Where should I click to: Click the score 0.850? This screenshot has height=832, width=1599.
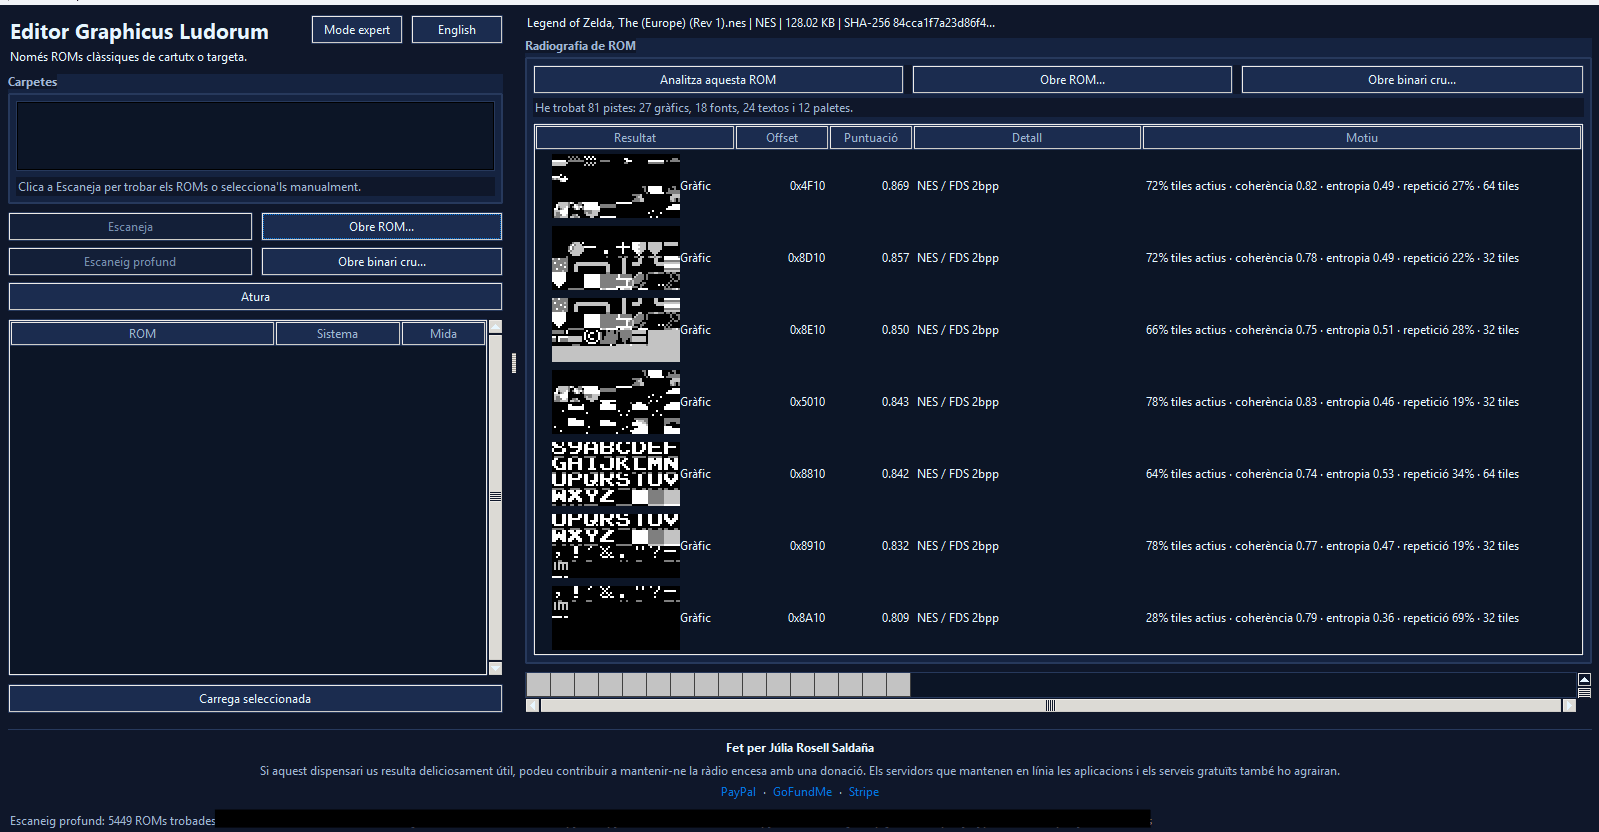895,330
